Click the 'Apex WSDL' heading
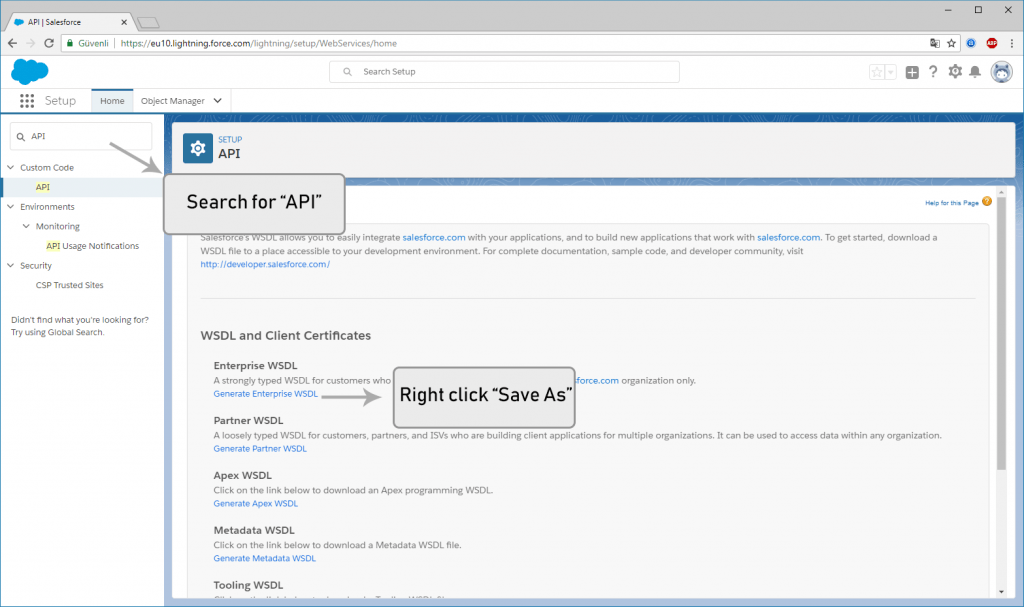1024x607 pixels. 242,476
